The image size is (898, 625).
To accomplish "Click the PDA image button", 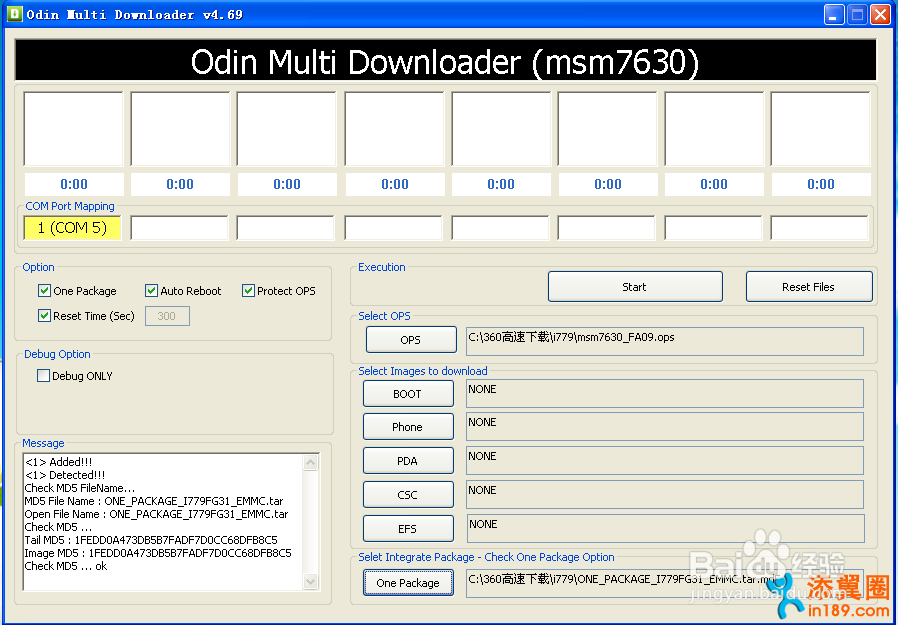I will pyautogui.click(x=408, y=461).
